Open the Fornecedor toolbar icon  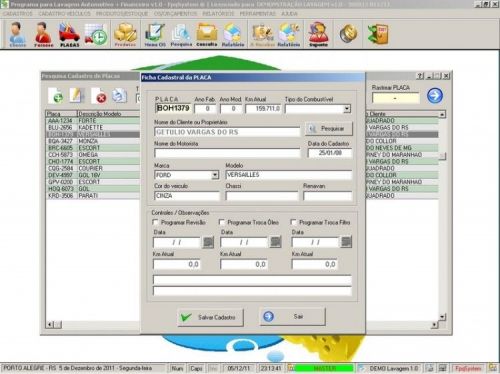point(43,34)
